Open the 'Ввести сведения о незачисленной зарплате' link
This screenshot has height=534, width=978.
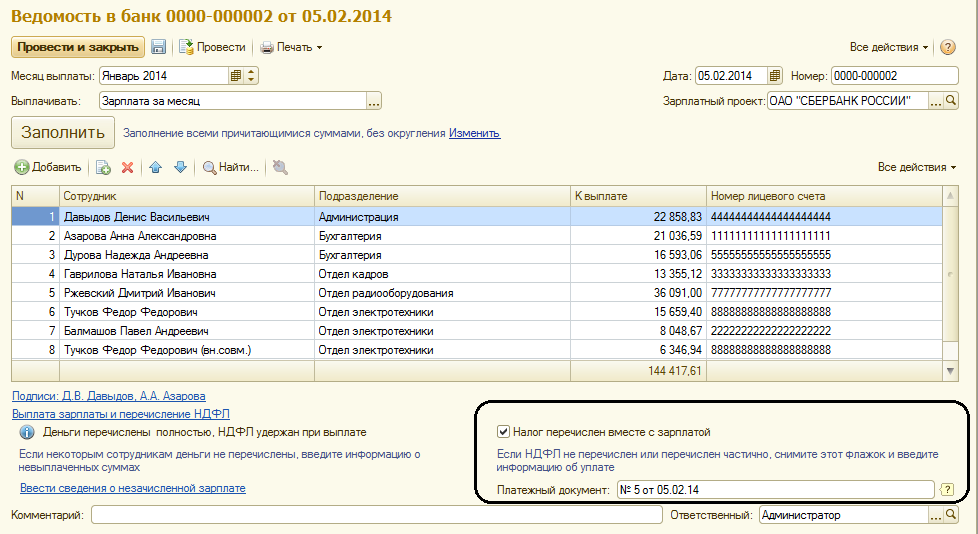click(x=133, y=488)
